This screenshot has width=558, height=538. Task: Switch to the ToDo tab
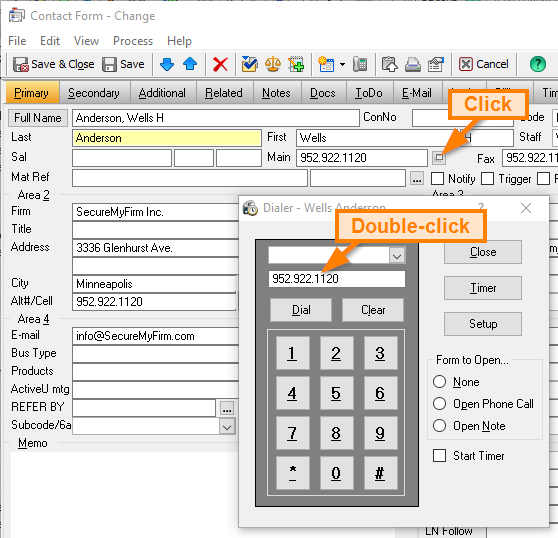pos(369,93)
